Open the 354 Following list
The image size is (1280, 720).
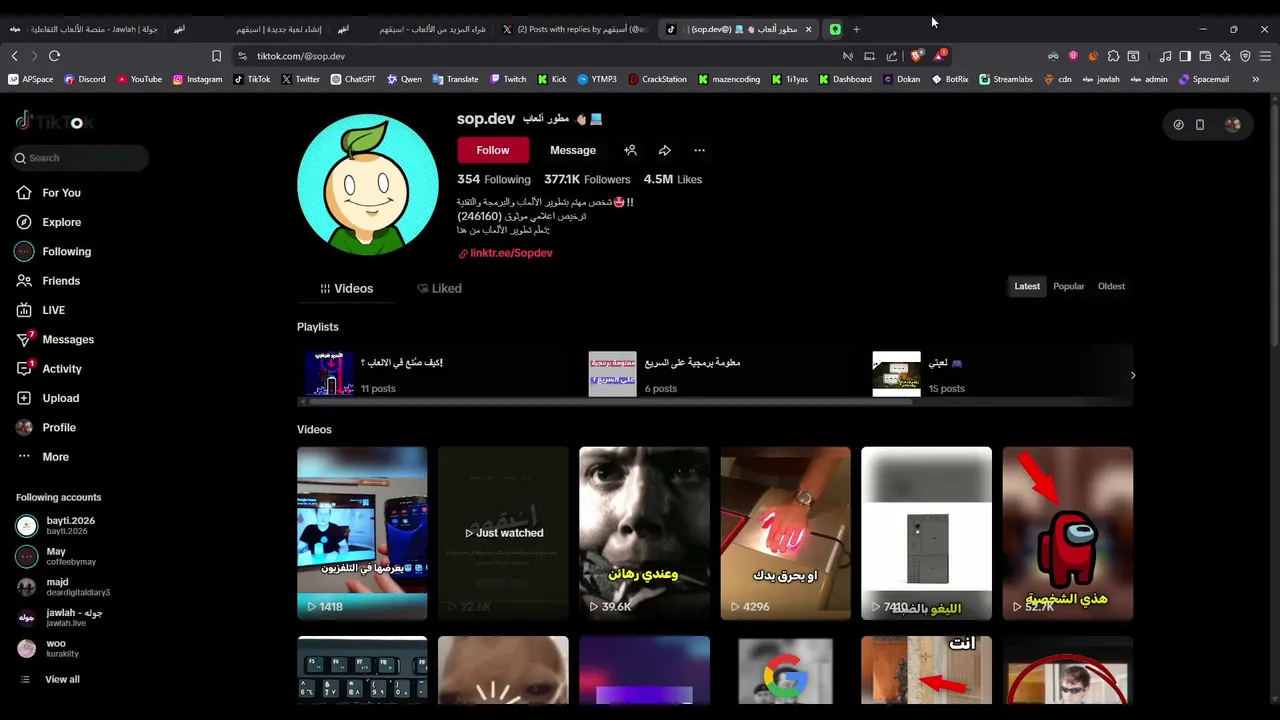[494, 179]
